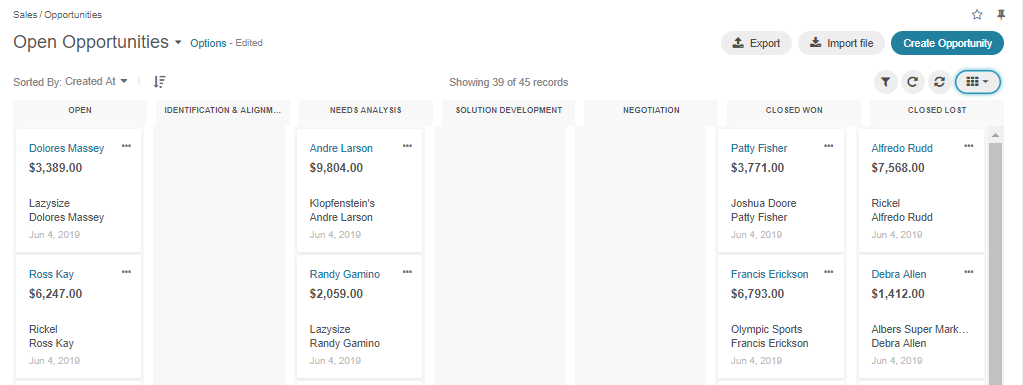This screenshot has width=1023, height=385.
Task: Toggle sort direction icon
Action: tap(160, 82)
